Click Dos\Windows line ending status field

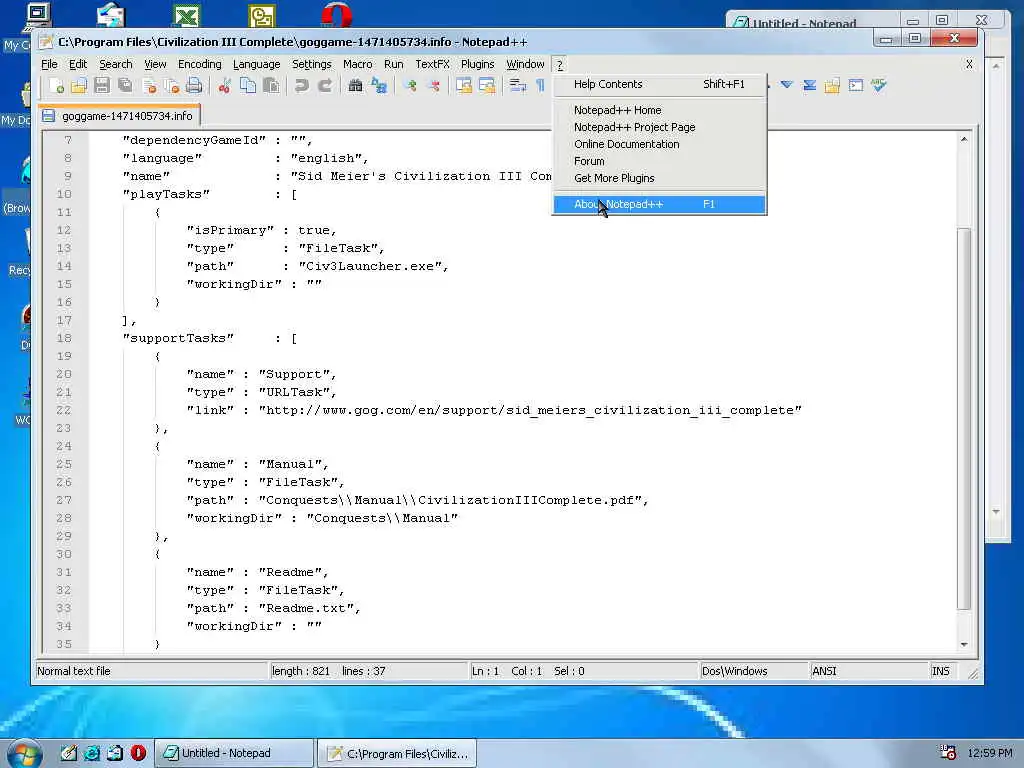753,671
